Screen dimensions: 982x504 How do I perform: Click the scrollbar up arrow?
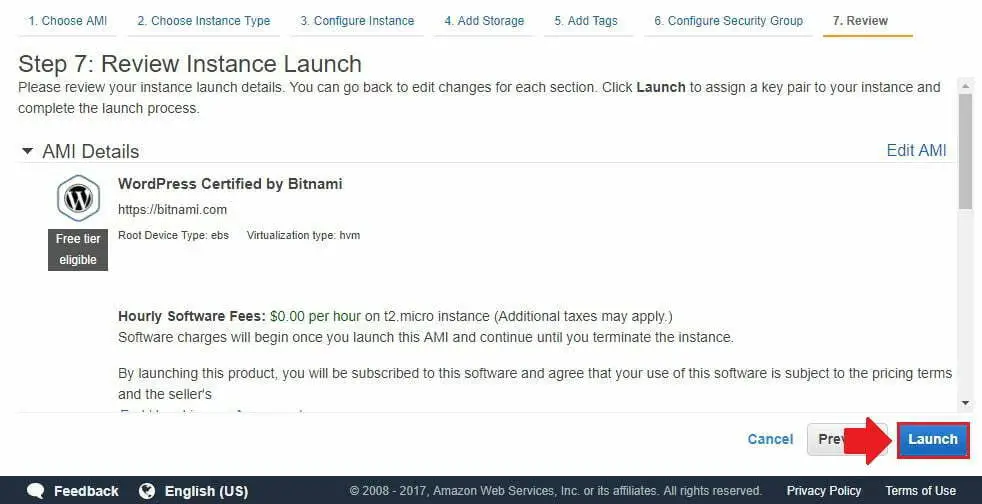click(x=965, y=85)
